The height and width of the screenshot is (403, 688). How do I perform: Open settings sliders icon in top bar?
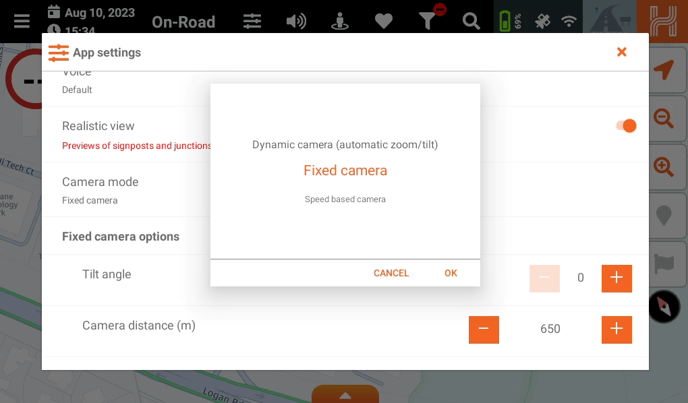tap(252, 21)
